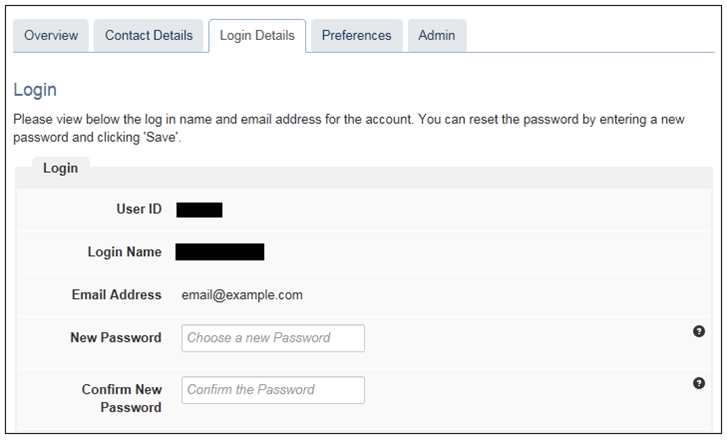The image size is (727, 440).
Task: Click the redacted Login Name value
Action: [220, 252]
